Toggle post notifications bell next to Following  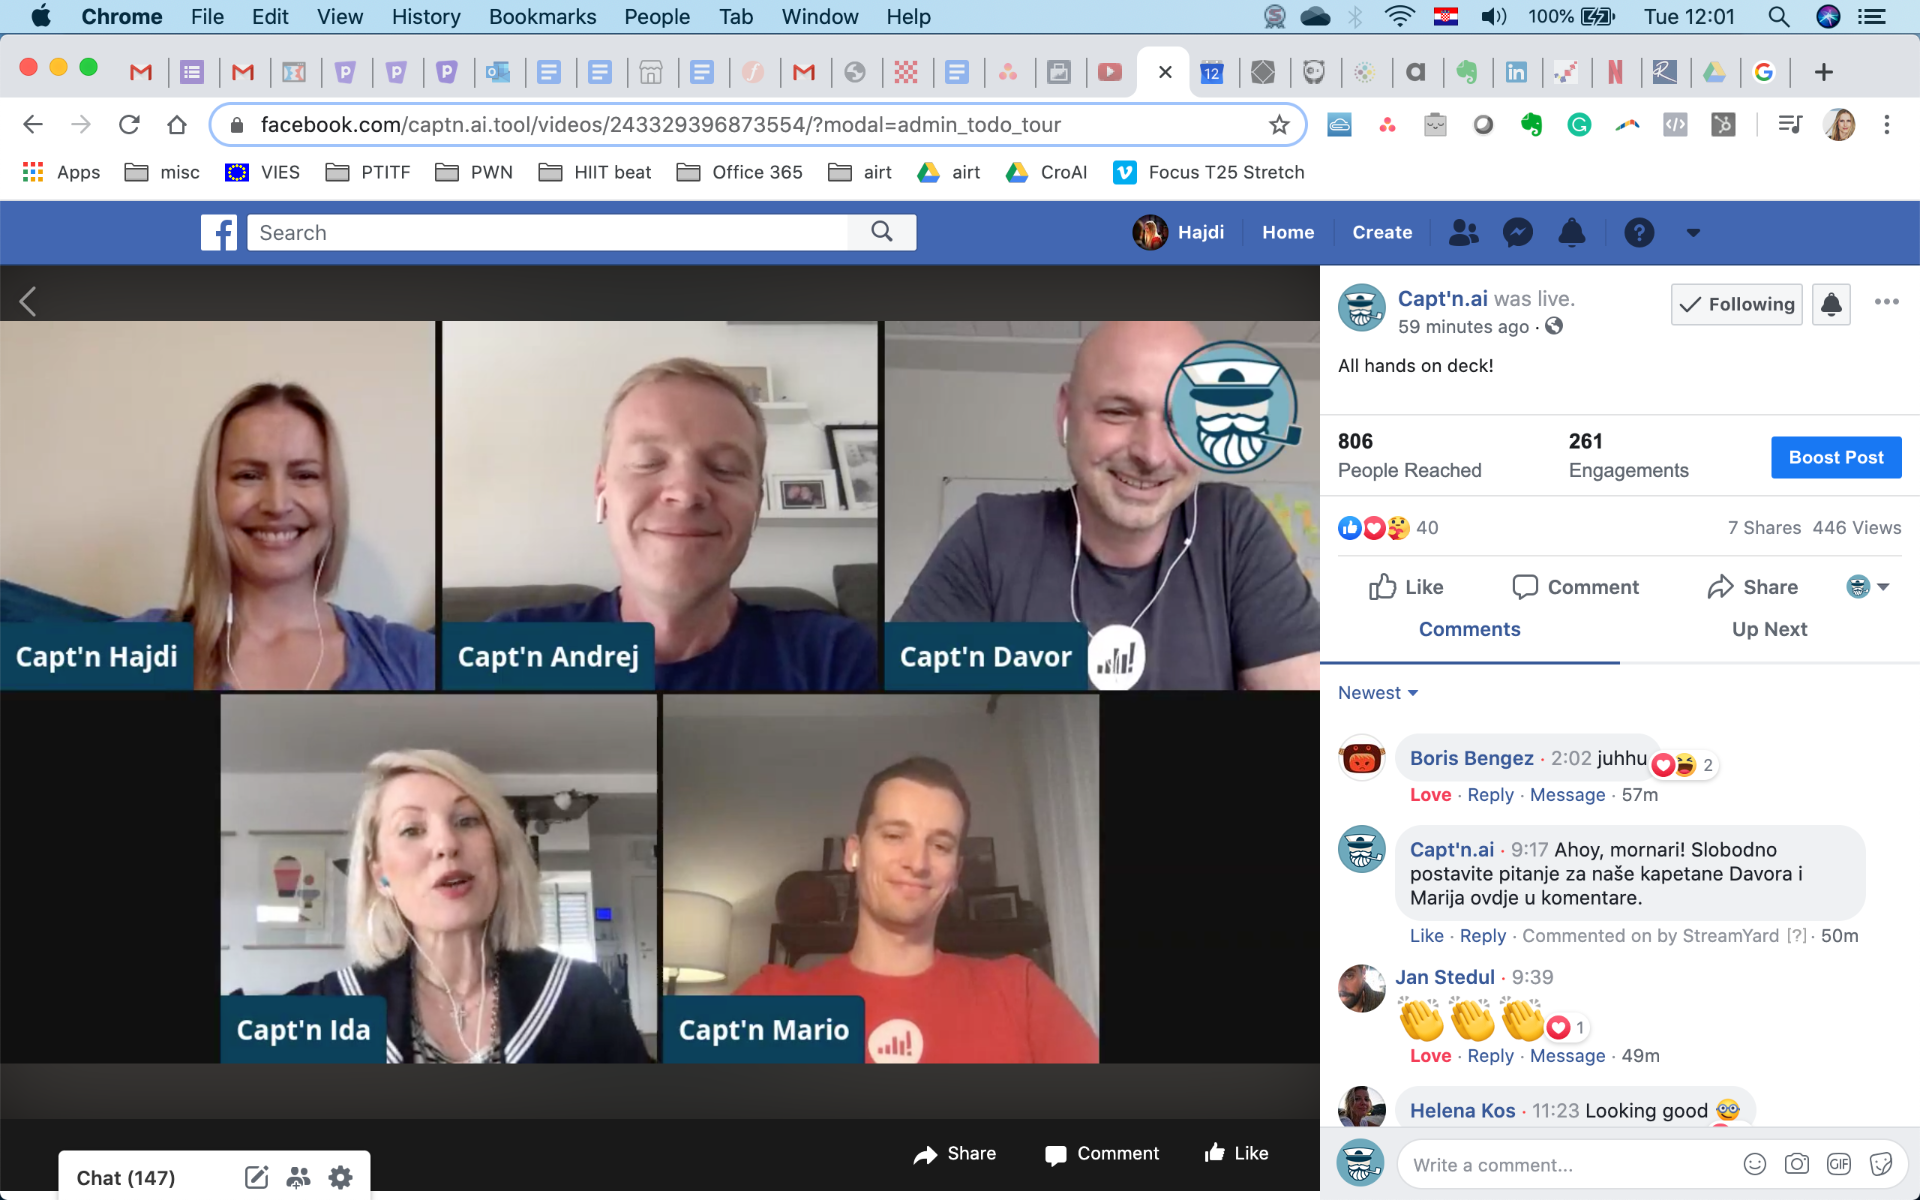click(x=1831, y=304)
